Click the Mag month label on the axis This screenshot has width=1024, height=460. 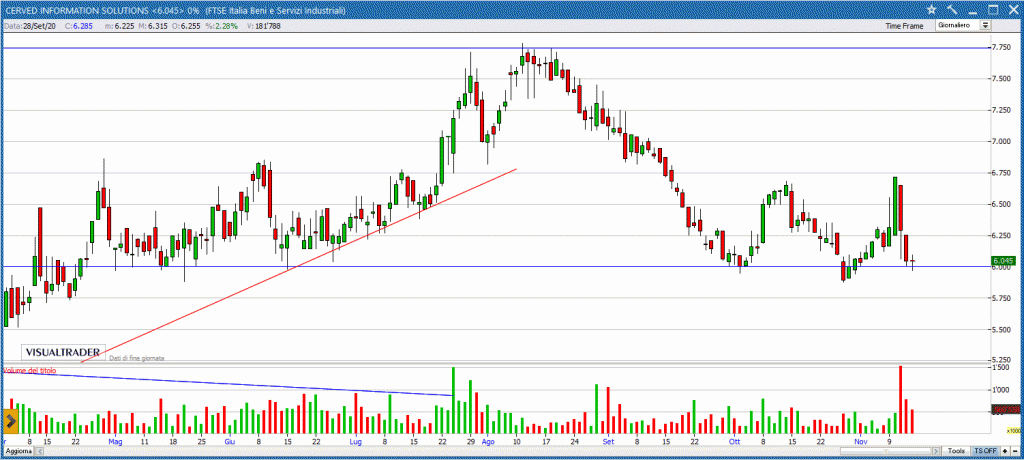(116, 441)
